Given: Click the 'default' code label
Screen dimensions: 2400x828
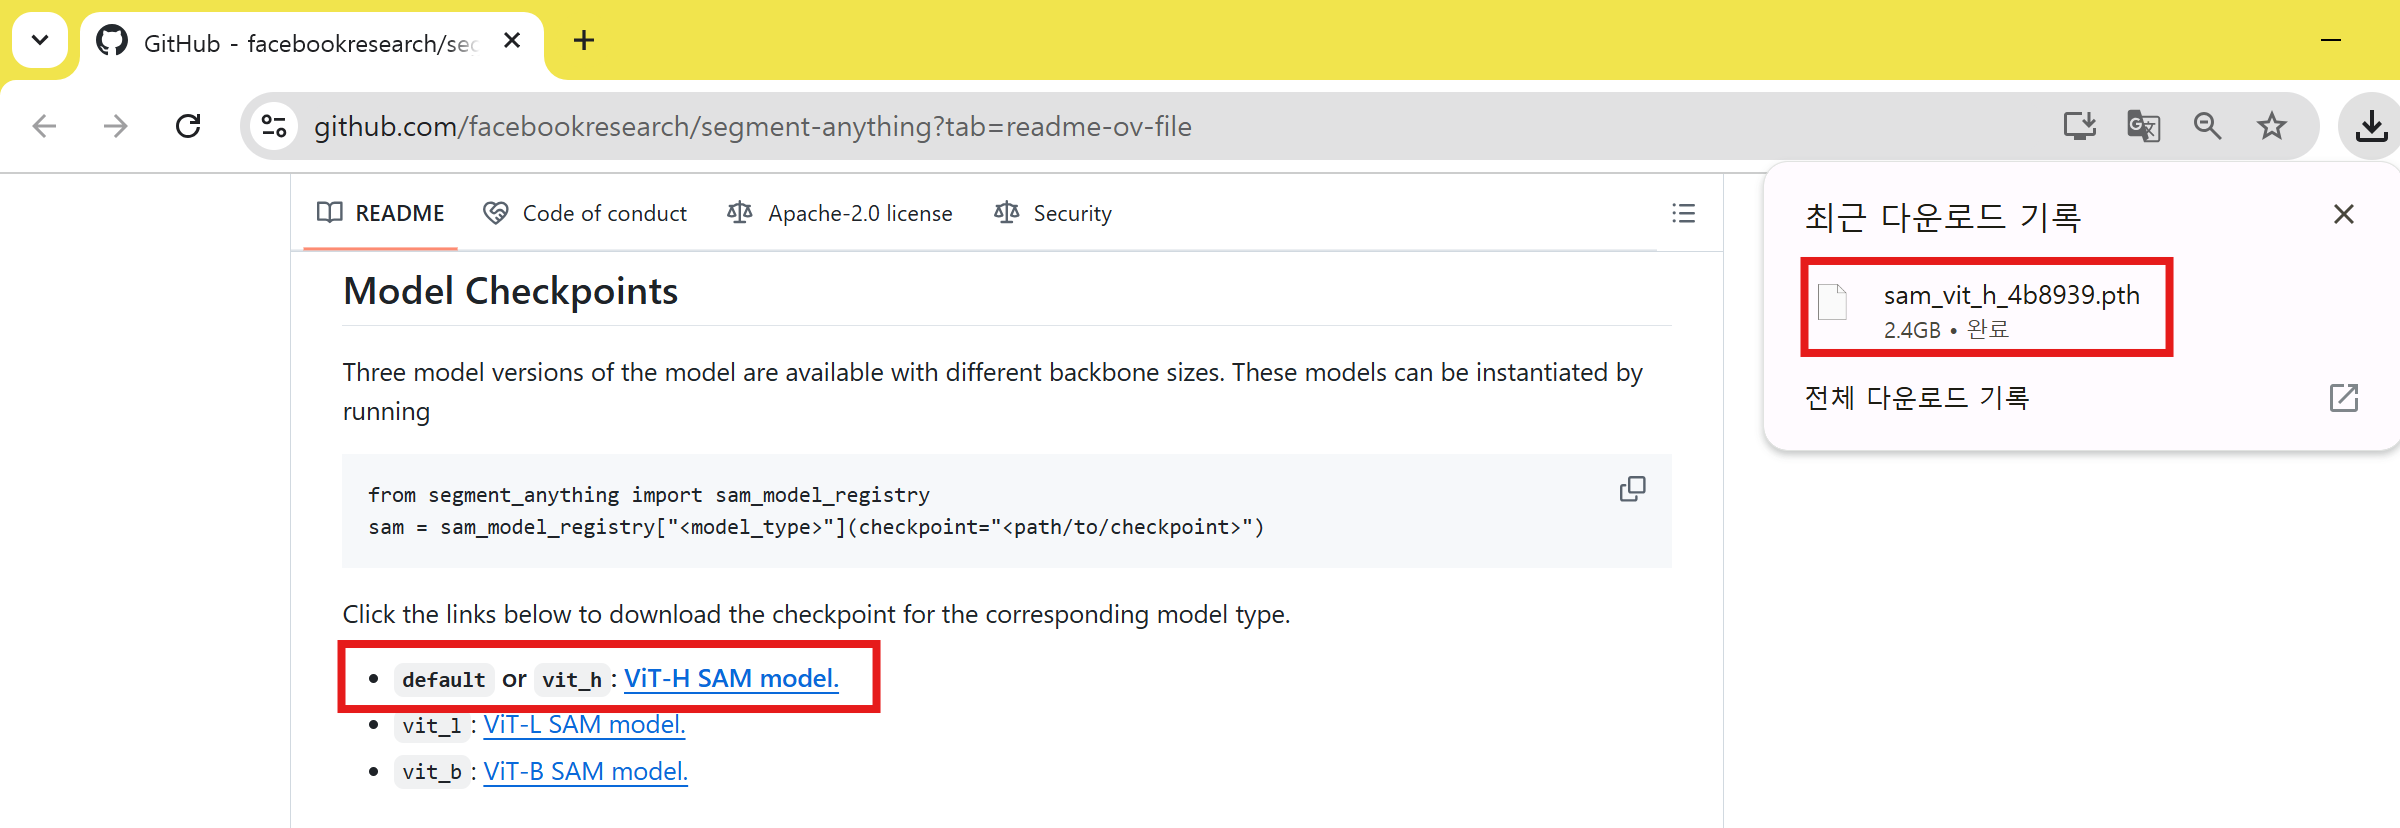Looking at the screenshot, I should coord(443,680).
